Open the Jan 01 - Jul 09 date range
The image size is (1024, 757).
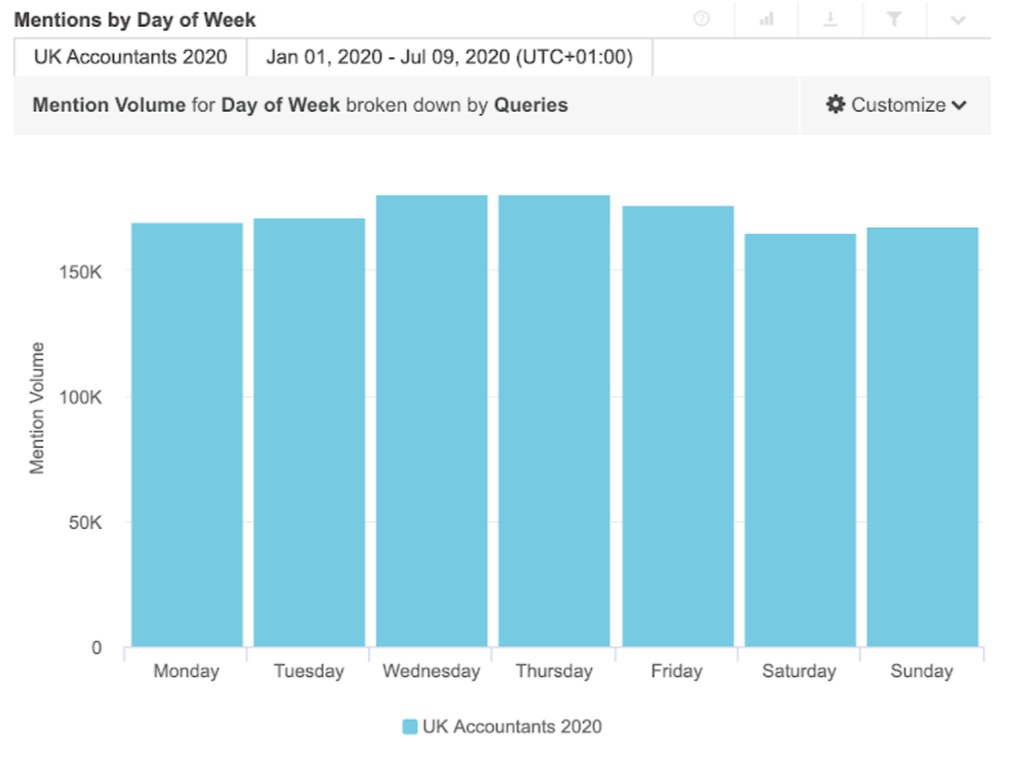click(449, 57)
